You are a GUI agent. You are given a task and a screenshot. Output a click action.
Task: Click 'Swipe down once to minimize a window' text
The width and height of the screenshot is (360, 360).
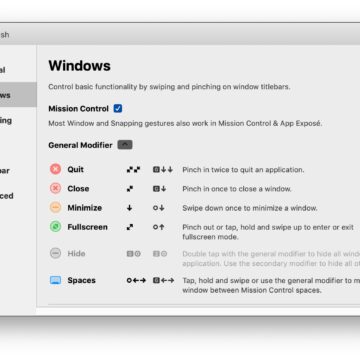250,208
